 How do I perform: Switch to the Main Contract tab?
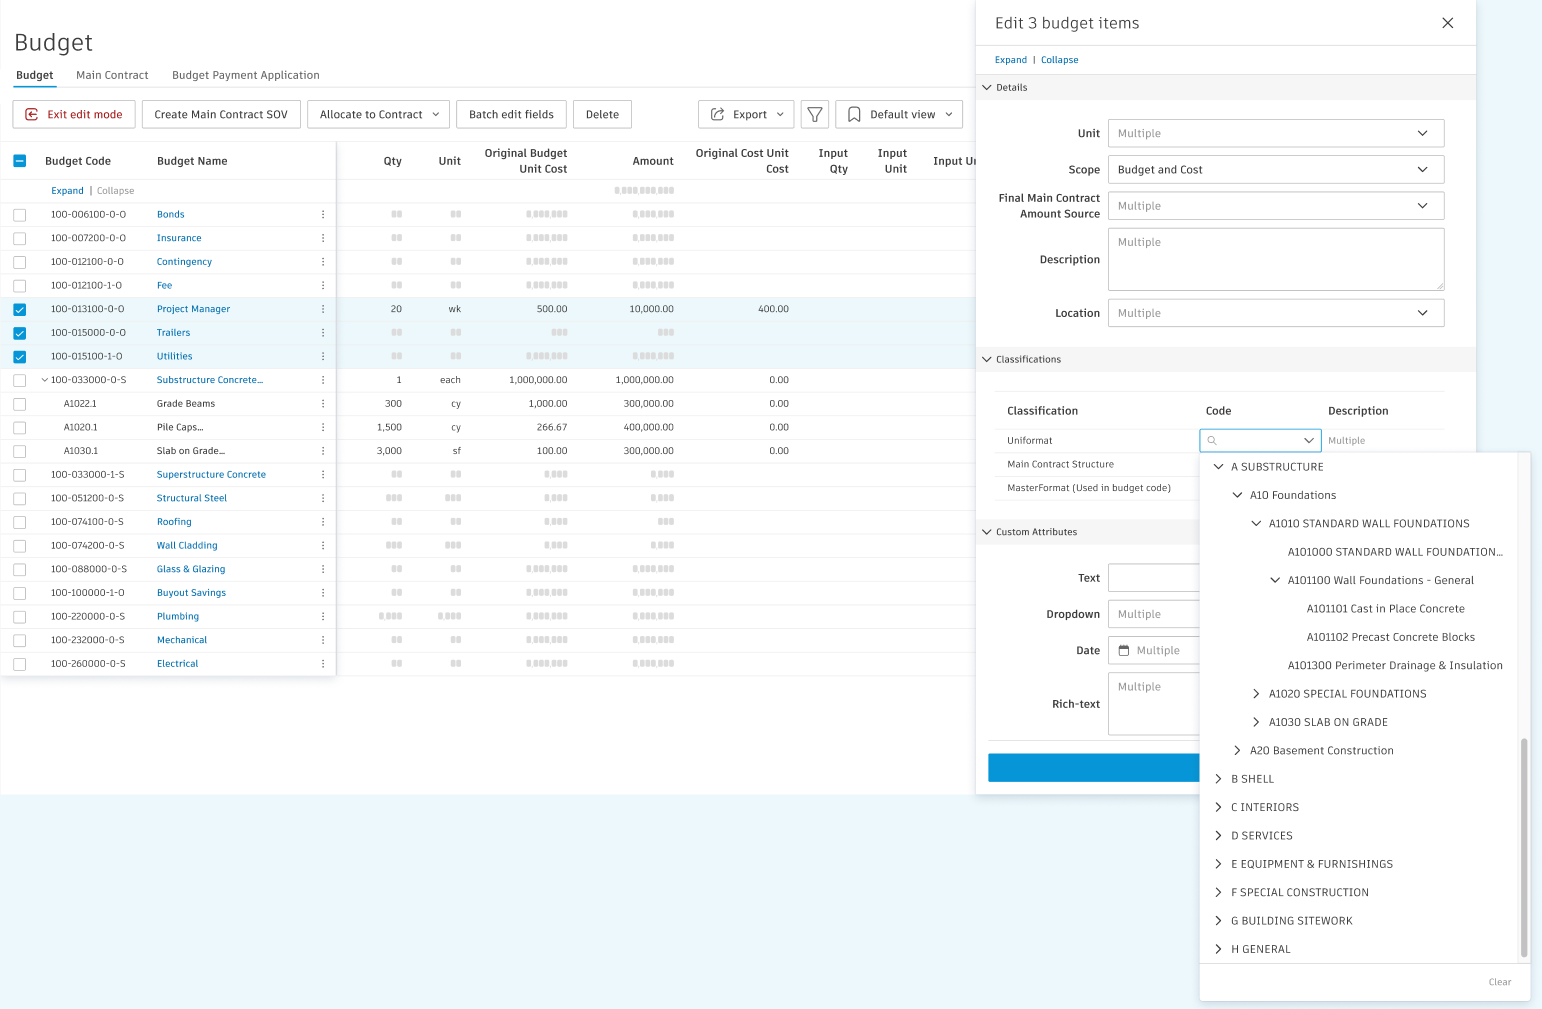point(112,75)
